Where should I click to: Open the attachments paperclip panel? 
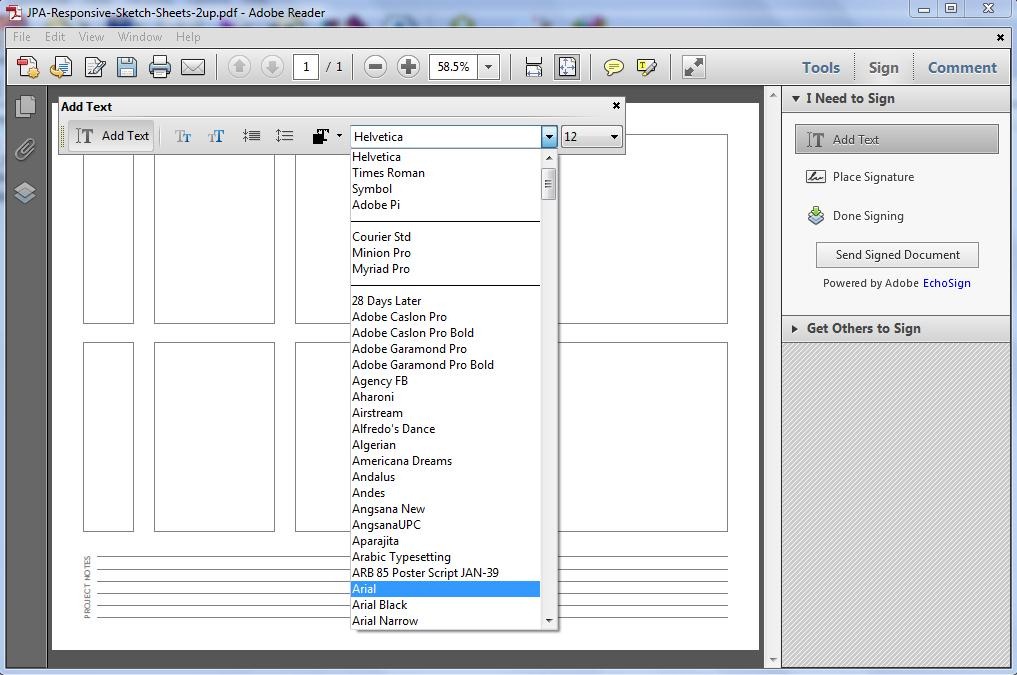tap(25, 150)
